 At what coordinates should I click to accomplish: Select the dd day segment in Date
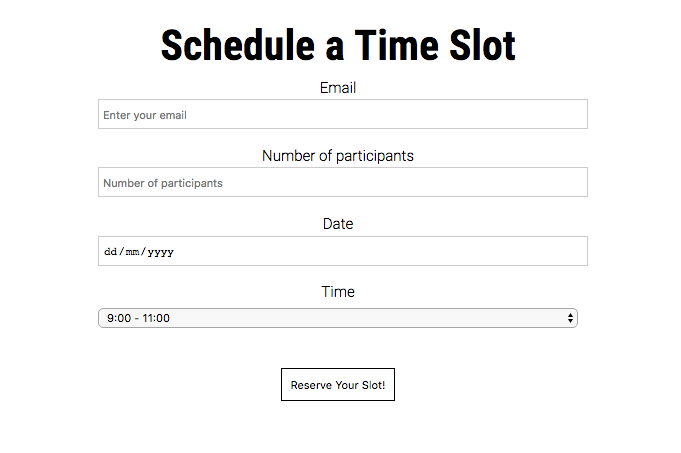coord(110,252)
